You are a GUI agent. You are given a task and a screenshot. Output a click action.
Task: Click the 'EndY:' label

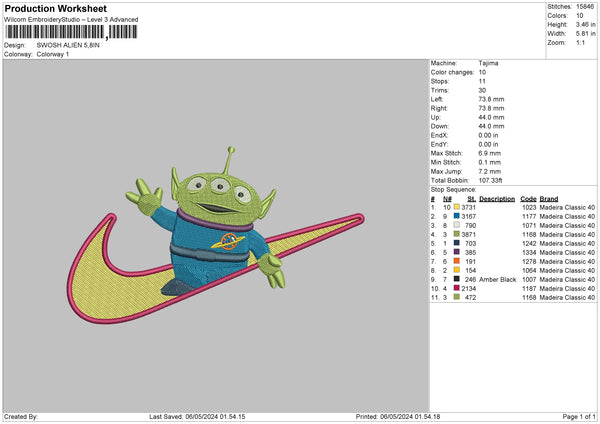pos(439,144)
